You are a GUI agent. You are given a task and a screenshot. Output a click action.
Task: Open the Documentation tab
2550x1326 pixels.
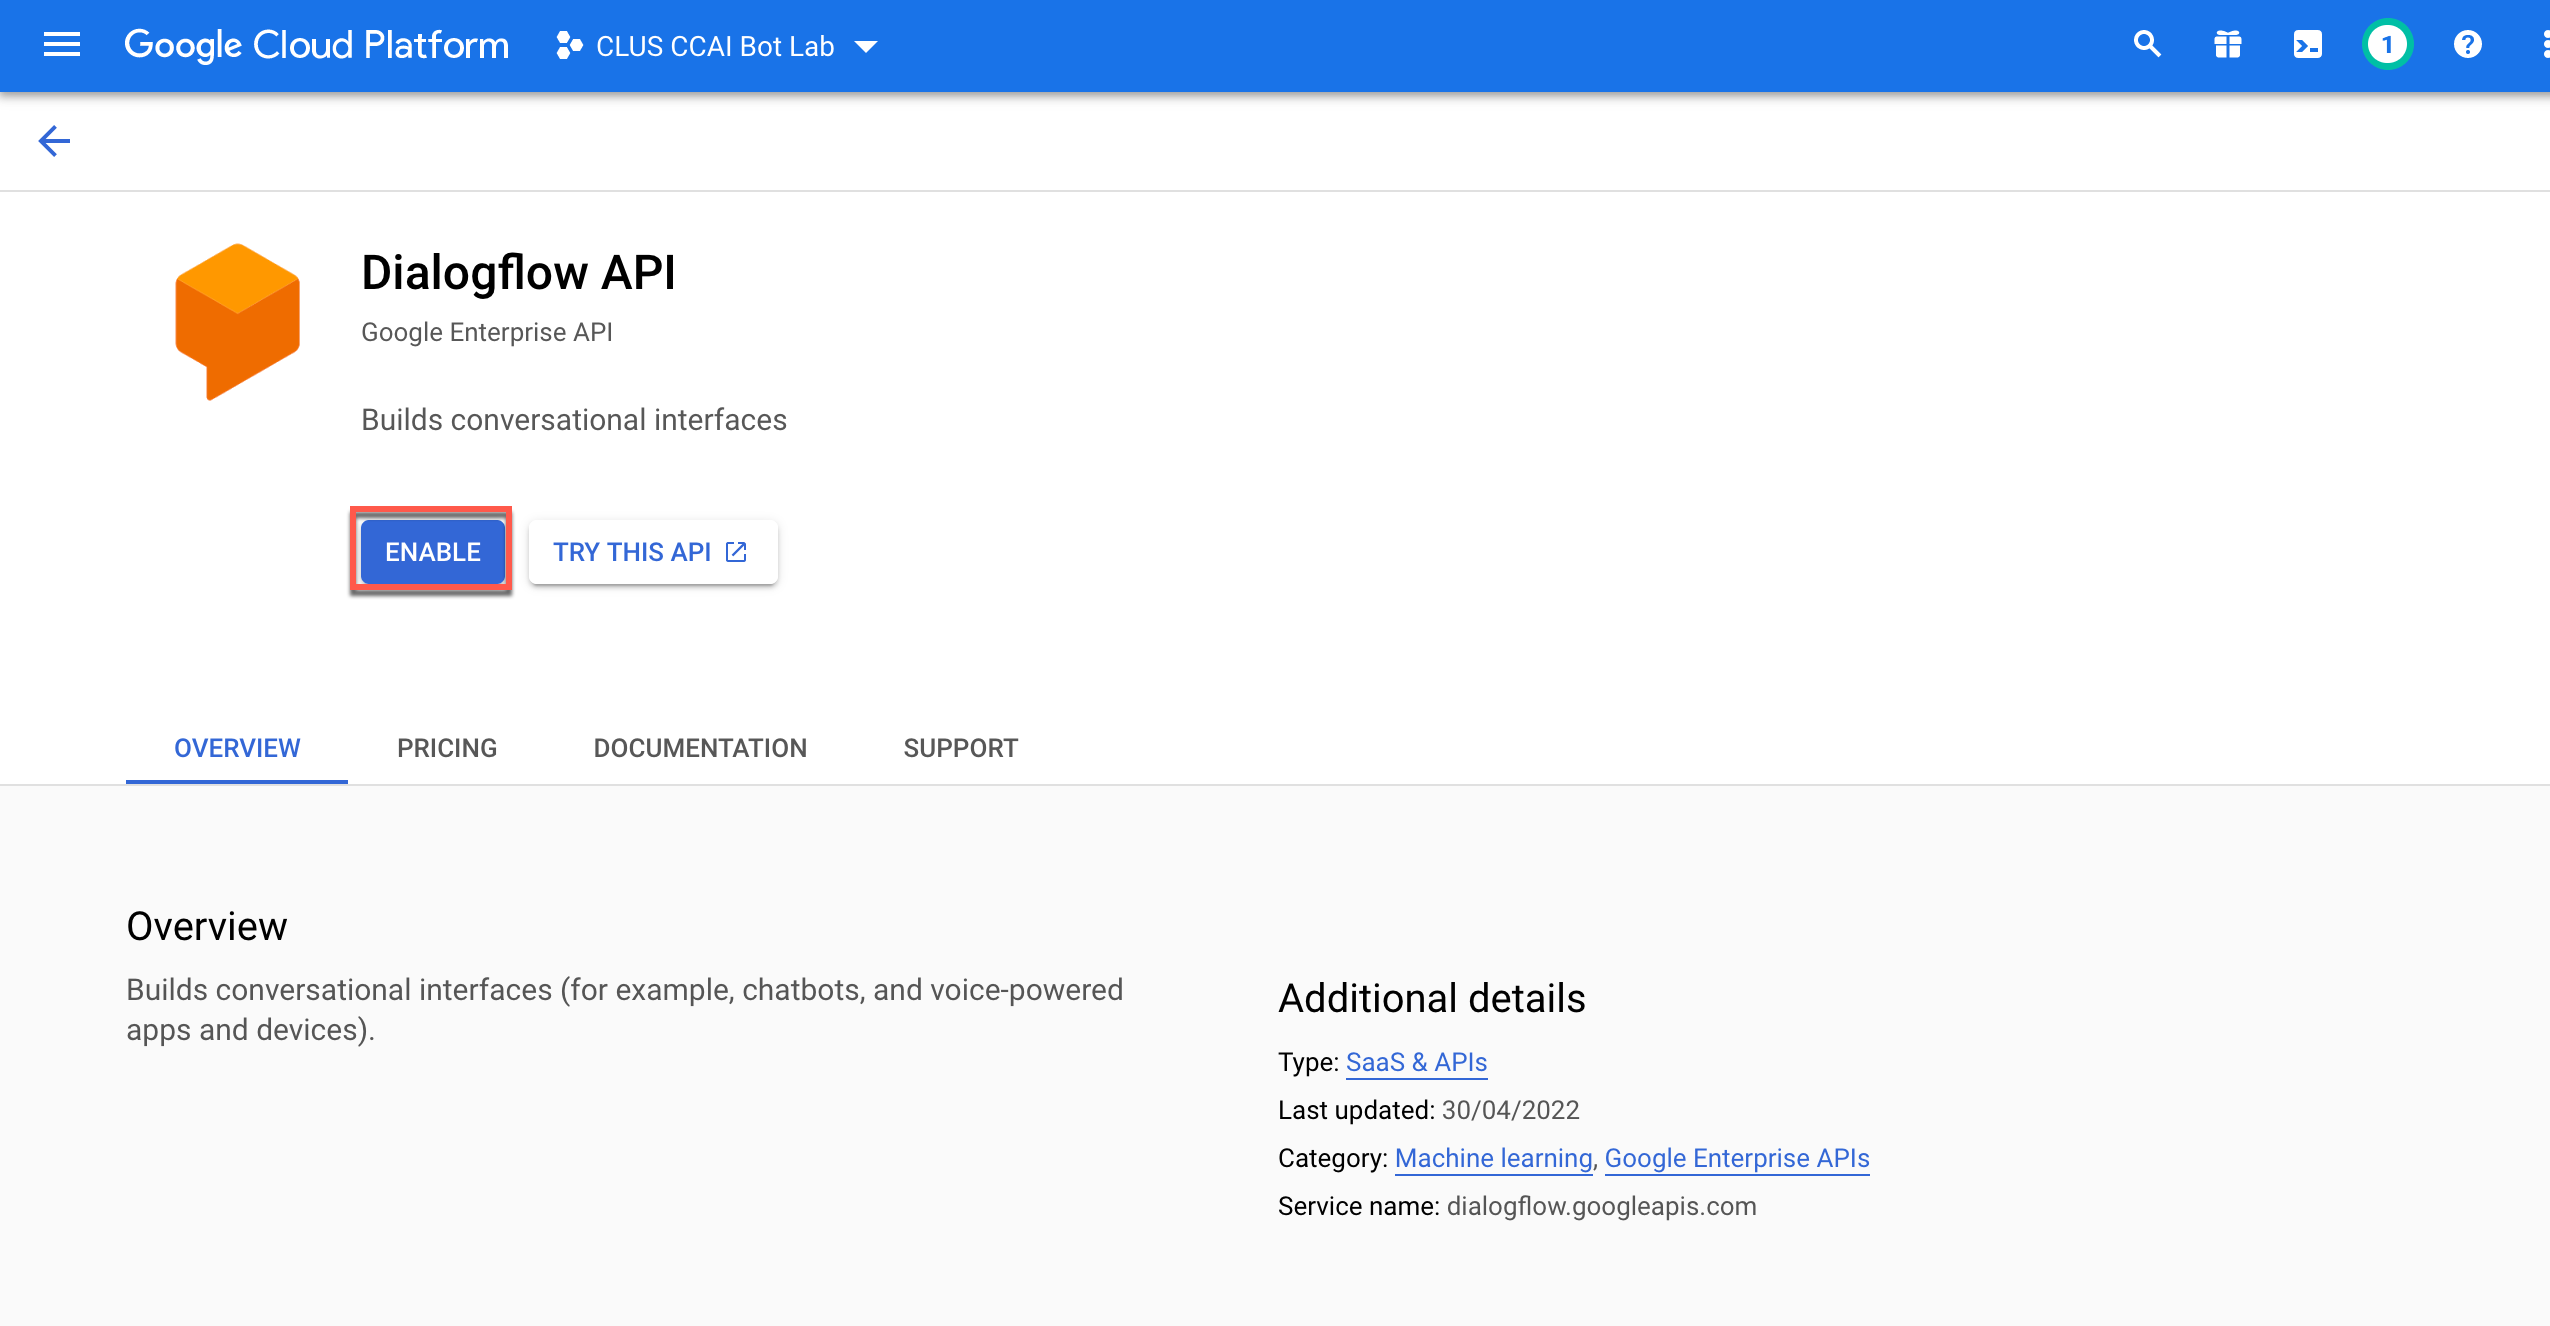(x=700, y=748)
